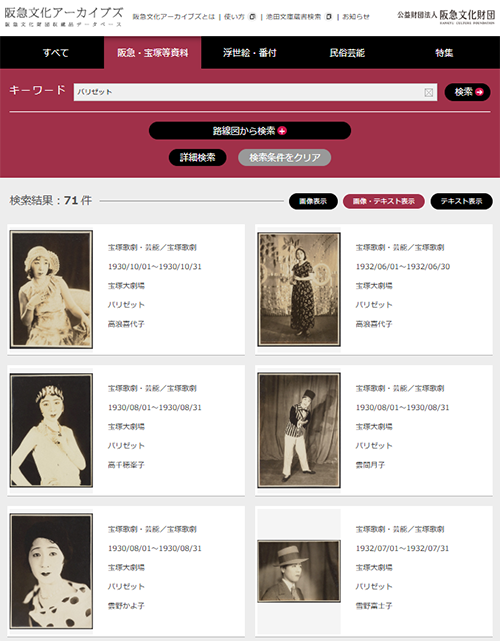Select the 画像・テキスト表示 view mode

[383, 201]
